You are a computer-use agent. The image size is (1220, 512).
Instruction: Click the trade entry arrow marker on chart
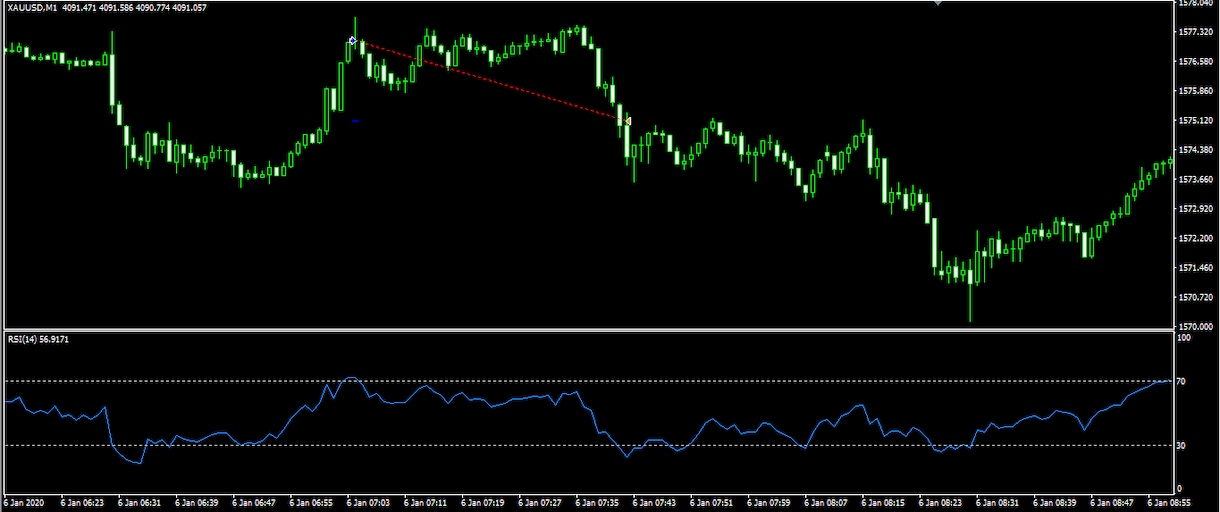(353, 41)
